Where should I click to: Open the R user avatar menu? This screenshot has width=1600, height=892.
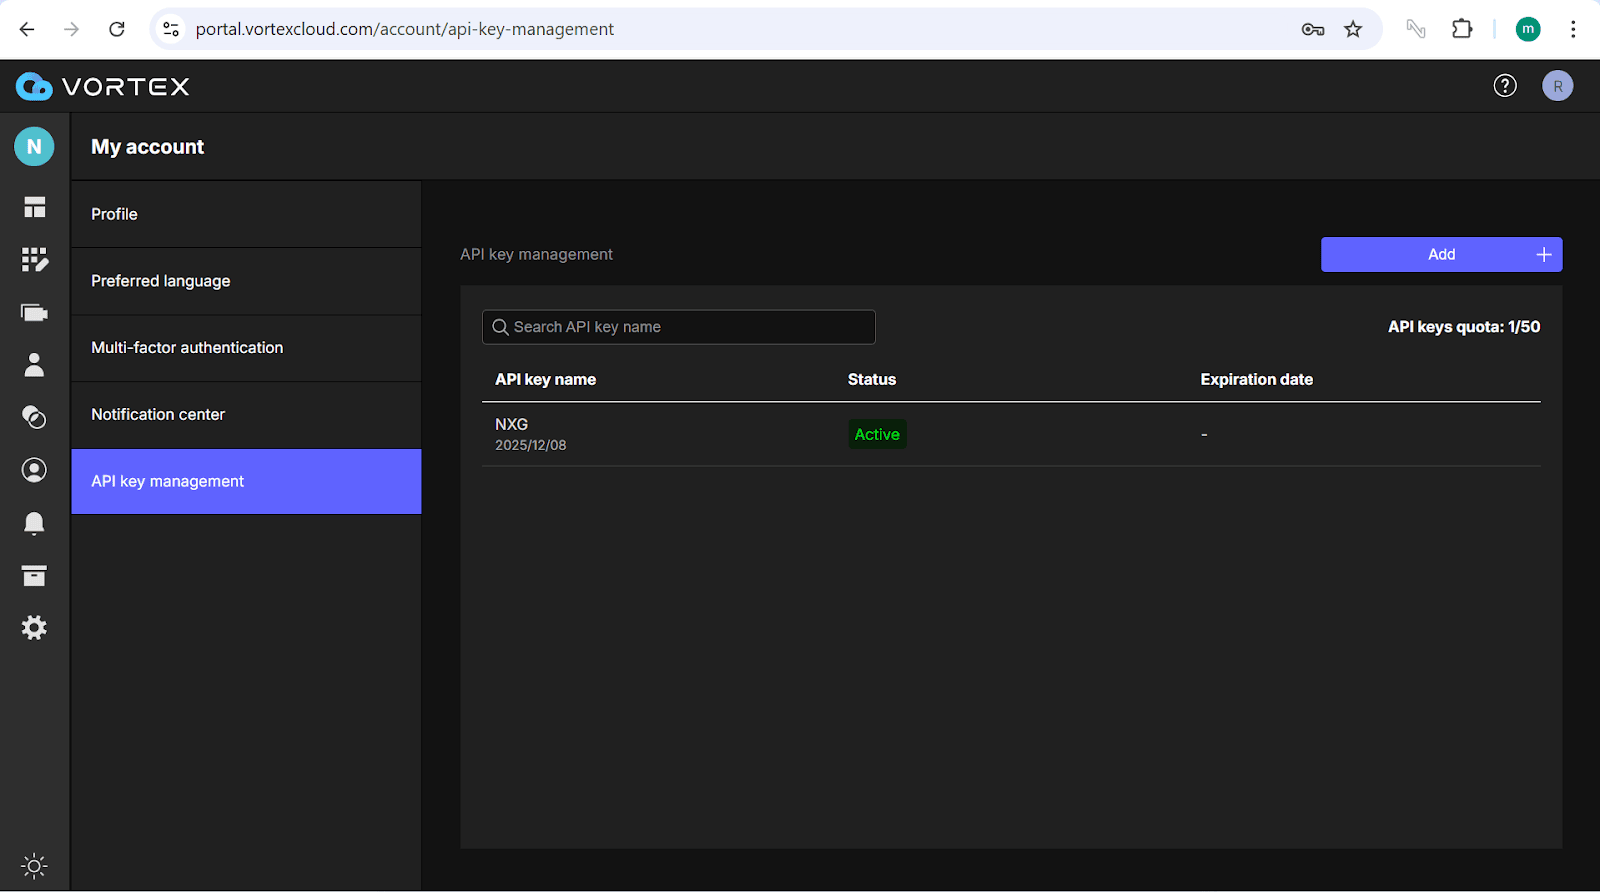pyautogui.click(x=1557, y=86)
